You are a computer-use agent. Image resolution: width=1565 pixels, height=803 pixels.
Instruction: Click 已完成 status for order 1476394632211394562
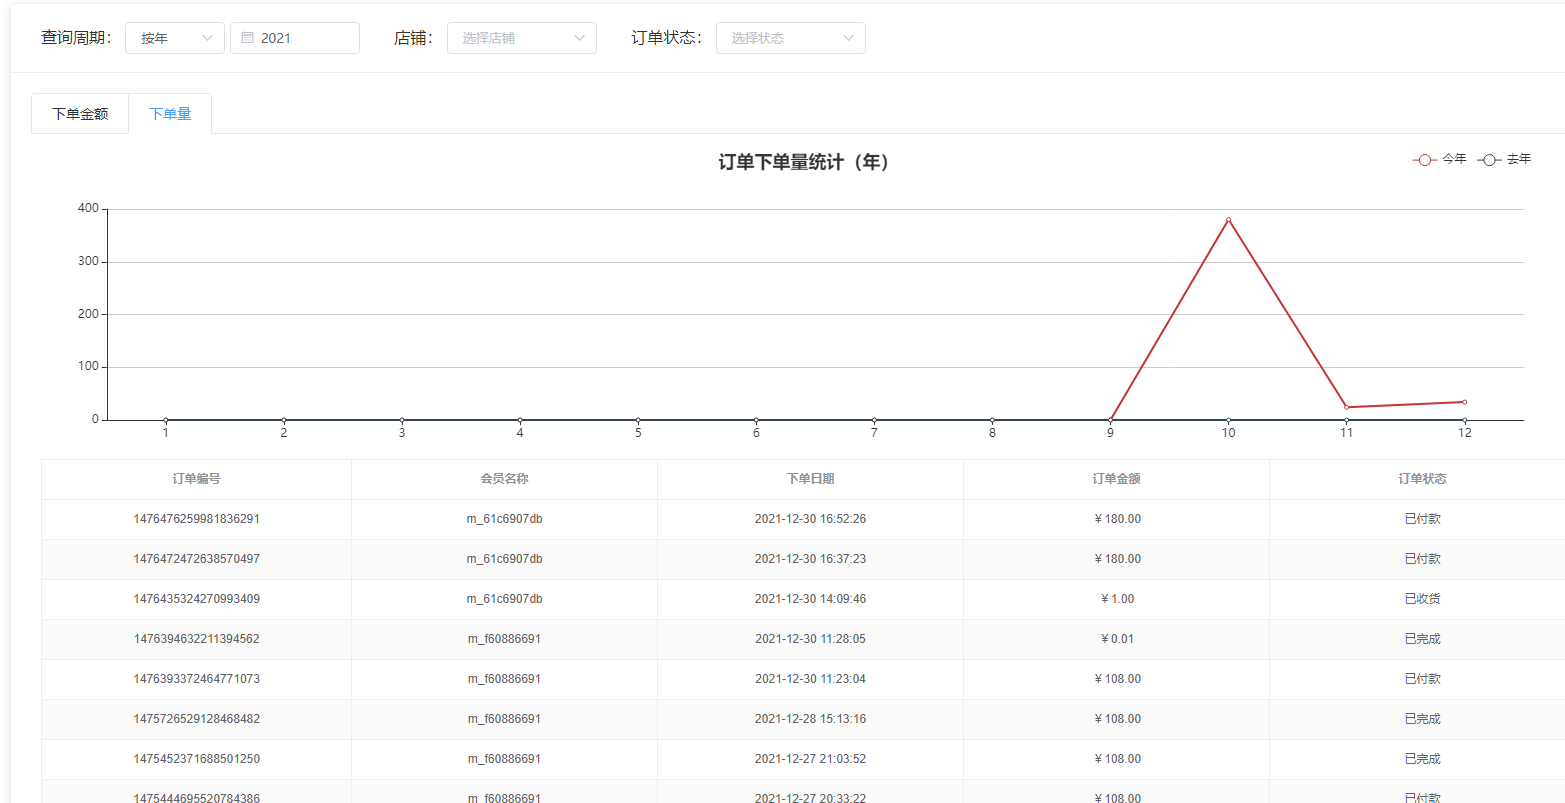coord(1422,639)
